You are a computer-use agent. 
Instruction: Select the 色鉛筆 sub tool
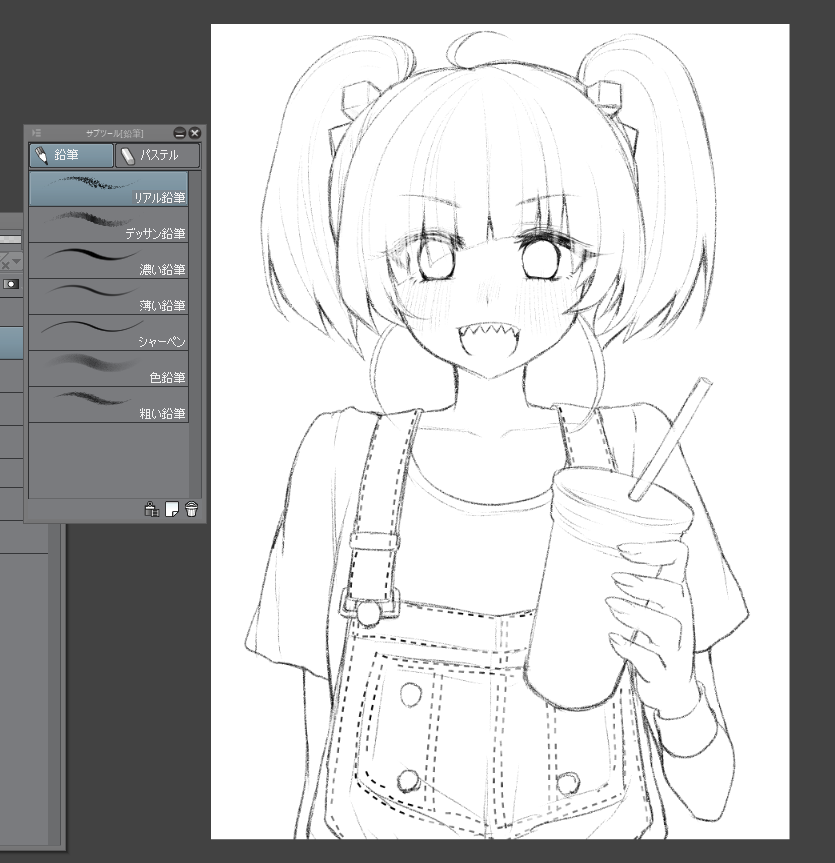pyautogui.click(x=108, y=368)
